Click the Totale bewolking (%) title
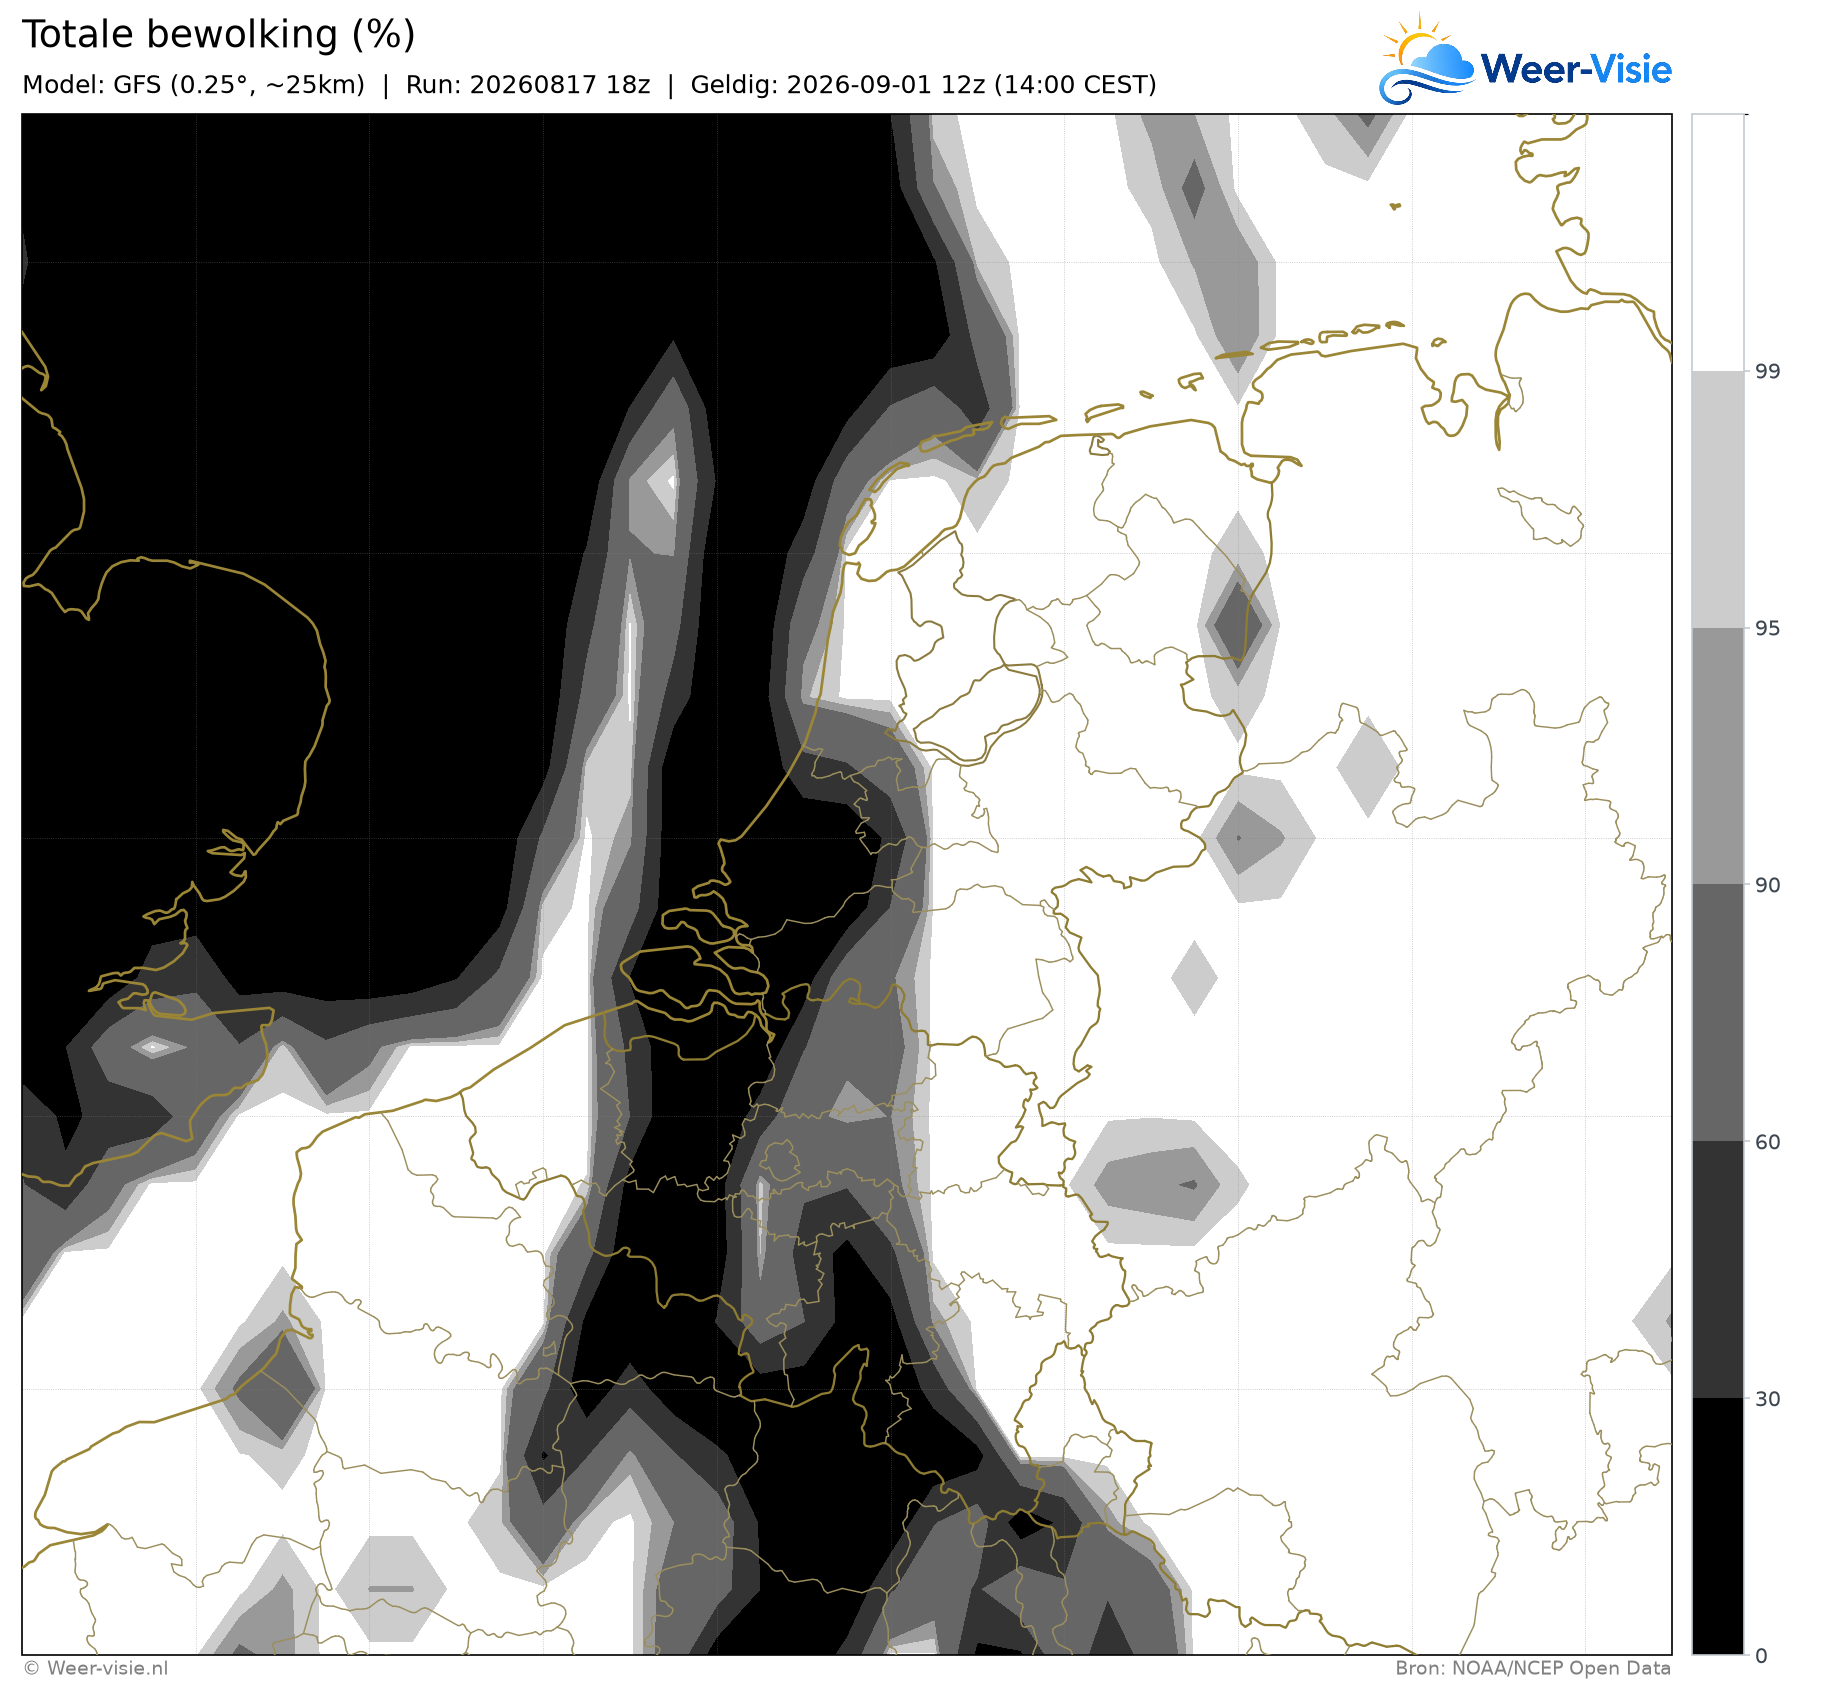 click(218, 34)
